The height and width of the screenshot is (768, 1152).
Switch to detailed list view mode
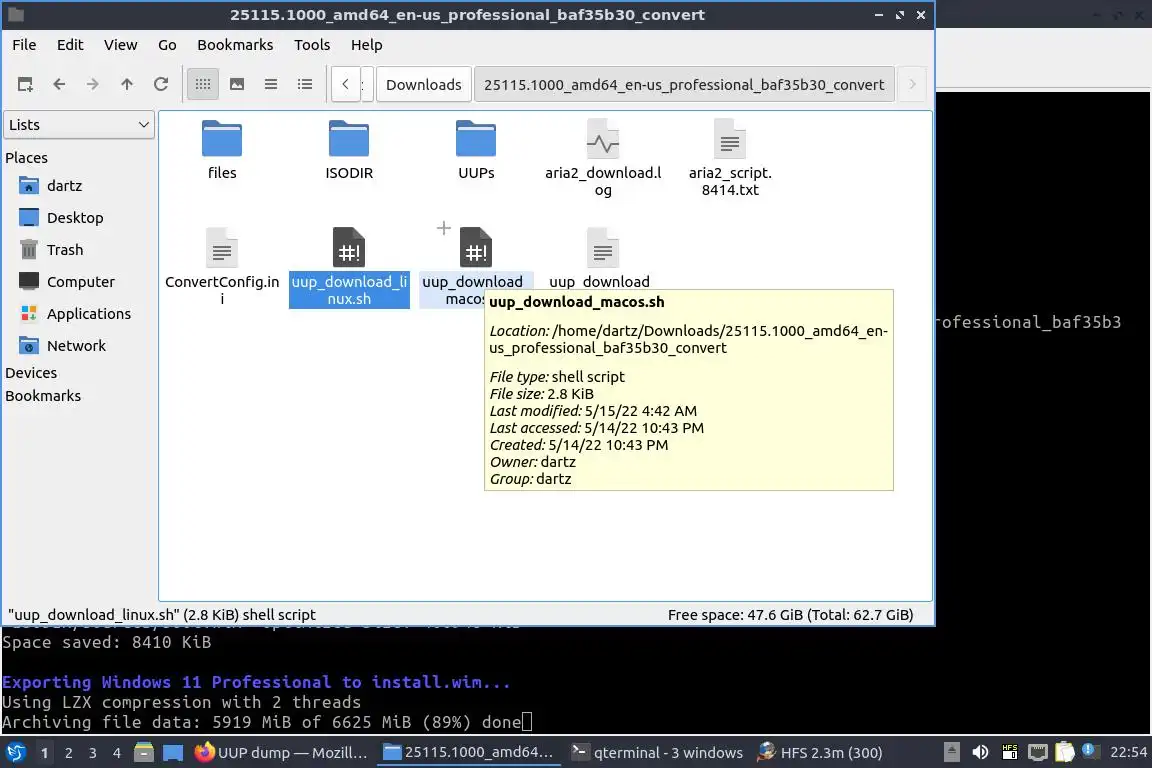[x=305, y=85]
